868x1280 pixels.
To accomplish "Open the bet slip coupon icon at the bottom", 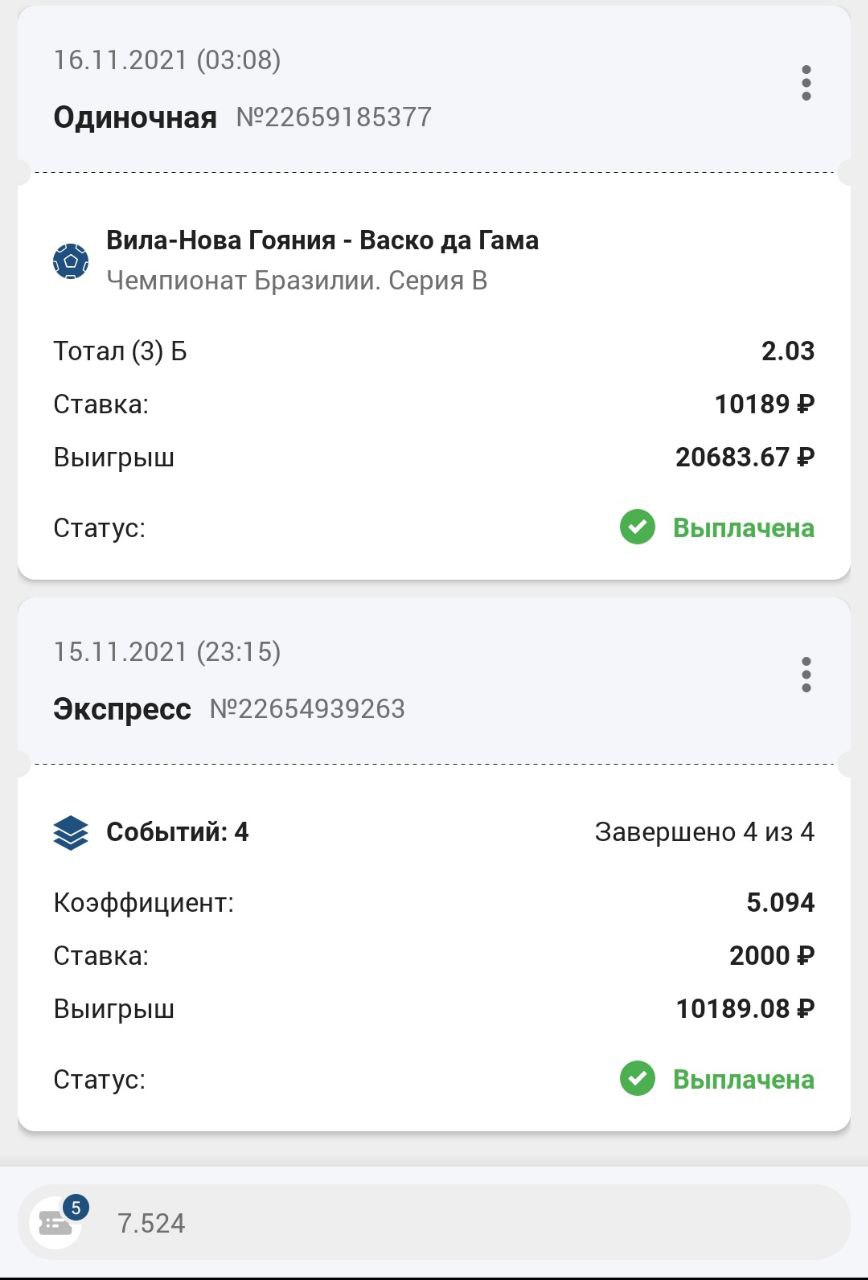I will coord(55,1222).
